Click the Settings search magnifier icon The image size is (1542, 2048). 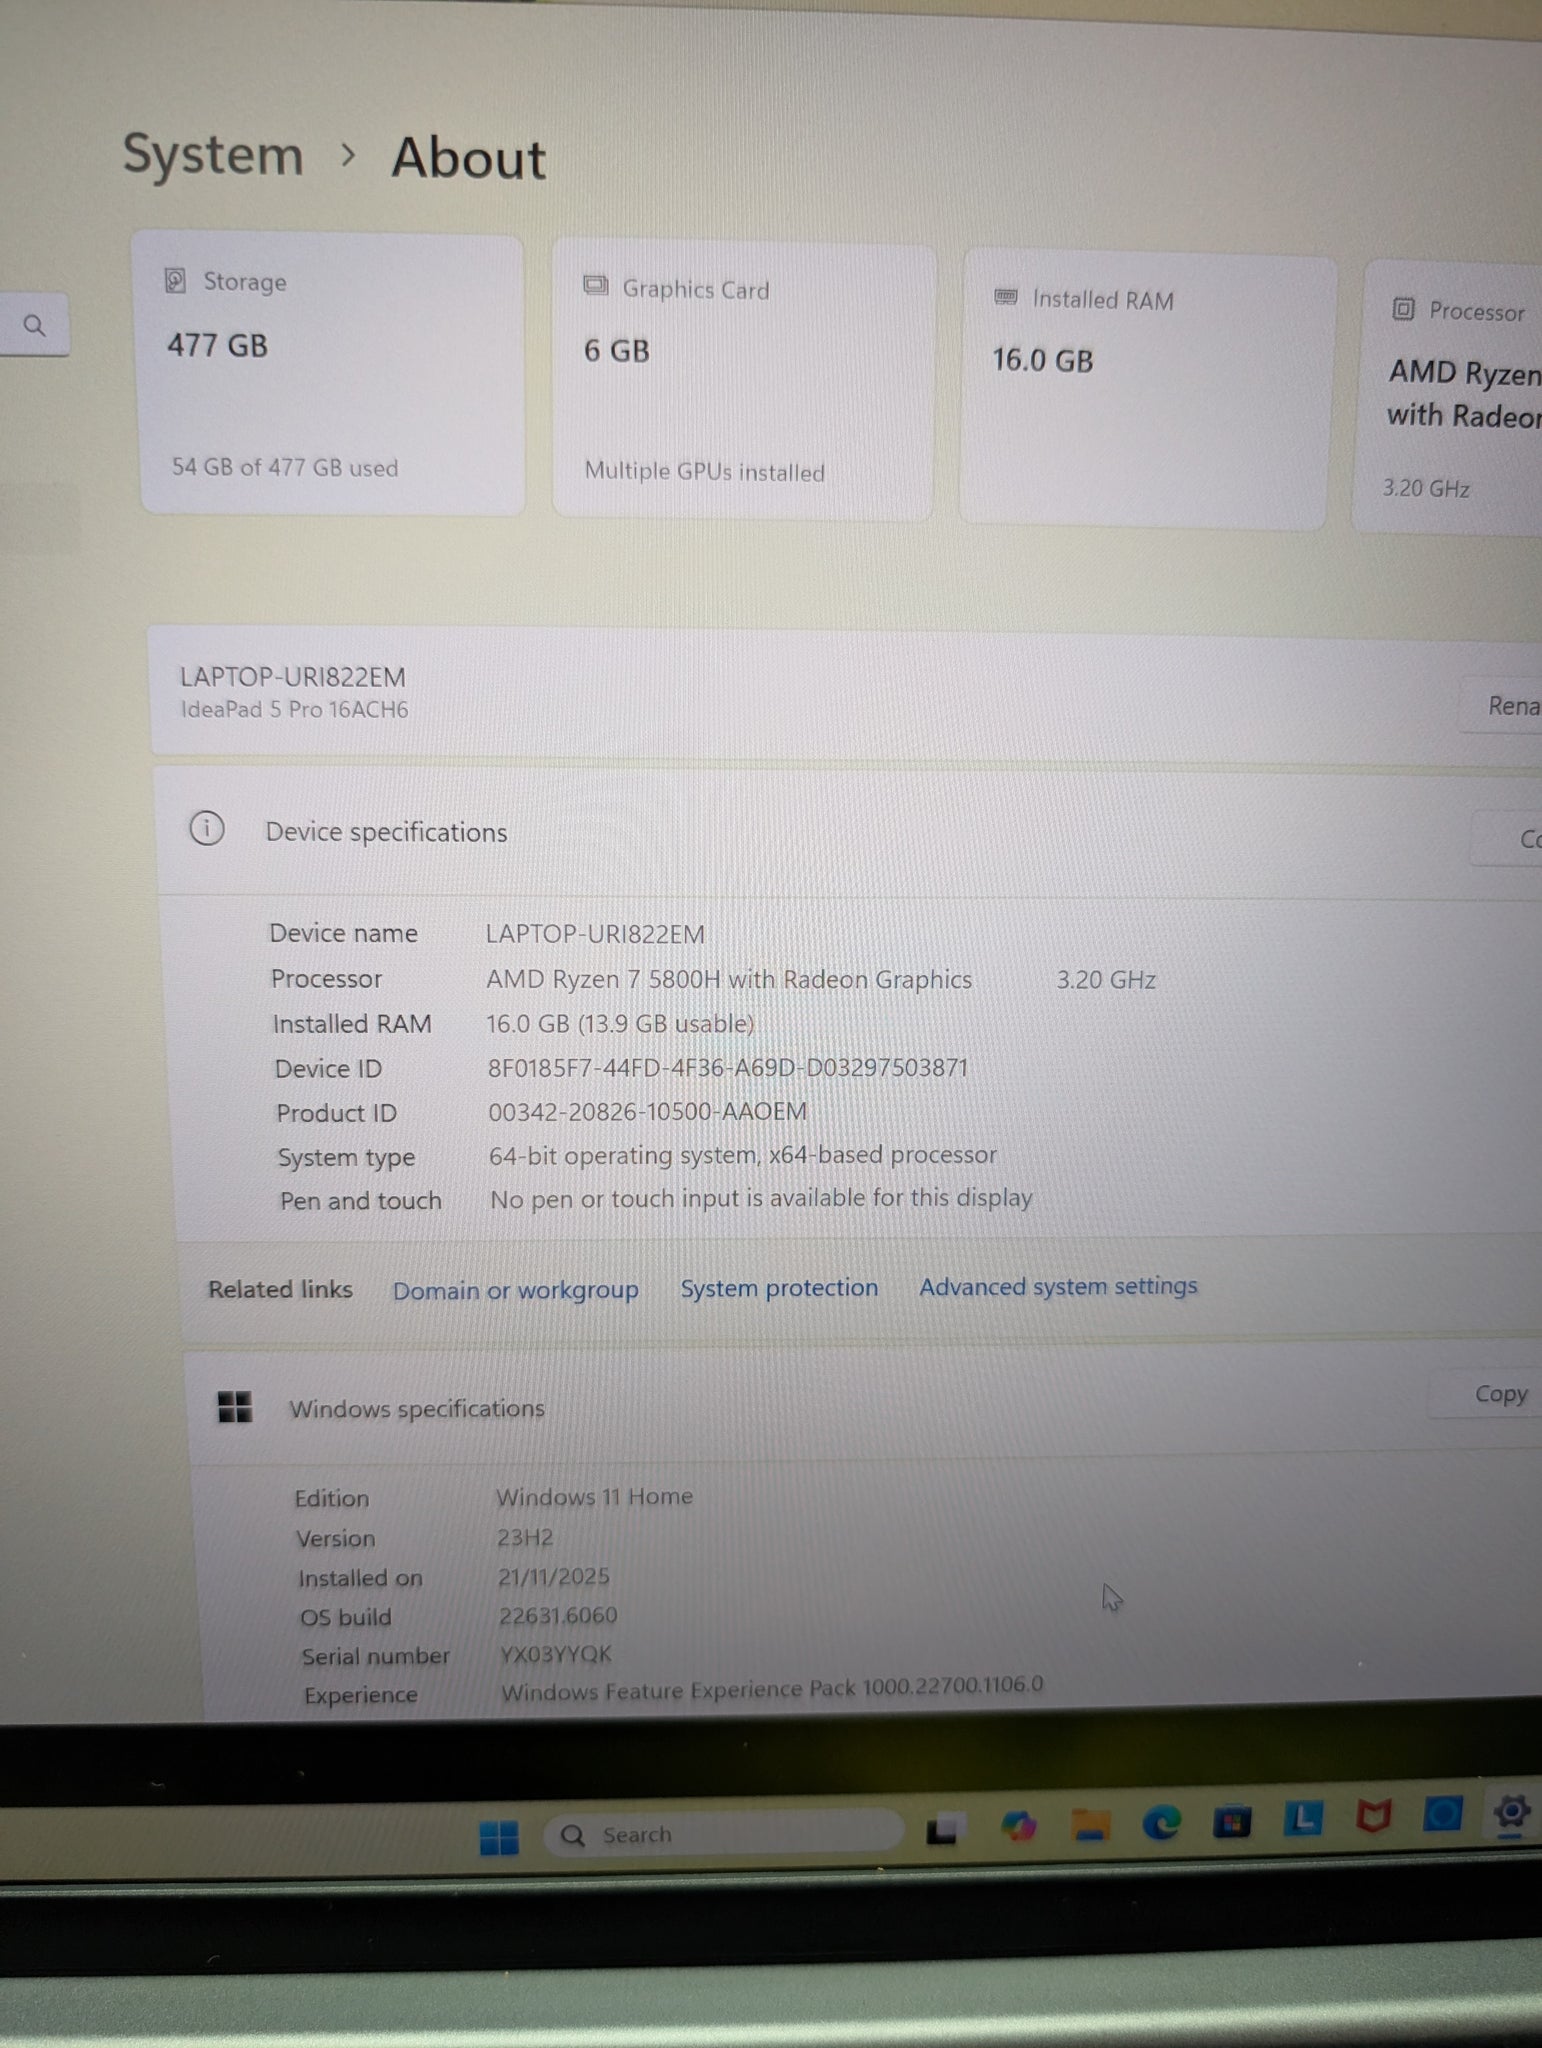(x=34, y=325)
